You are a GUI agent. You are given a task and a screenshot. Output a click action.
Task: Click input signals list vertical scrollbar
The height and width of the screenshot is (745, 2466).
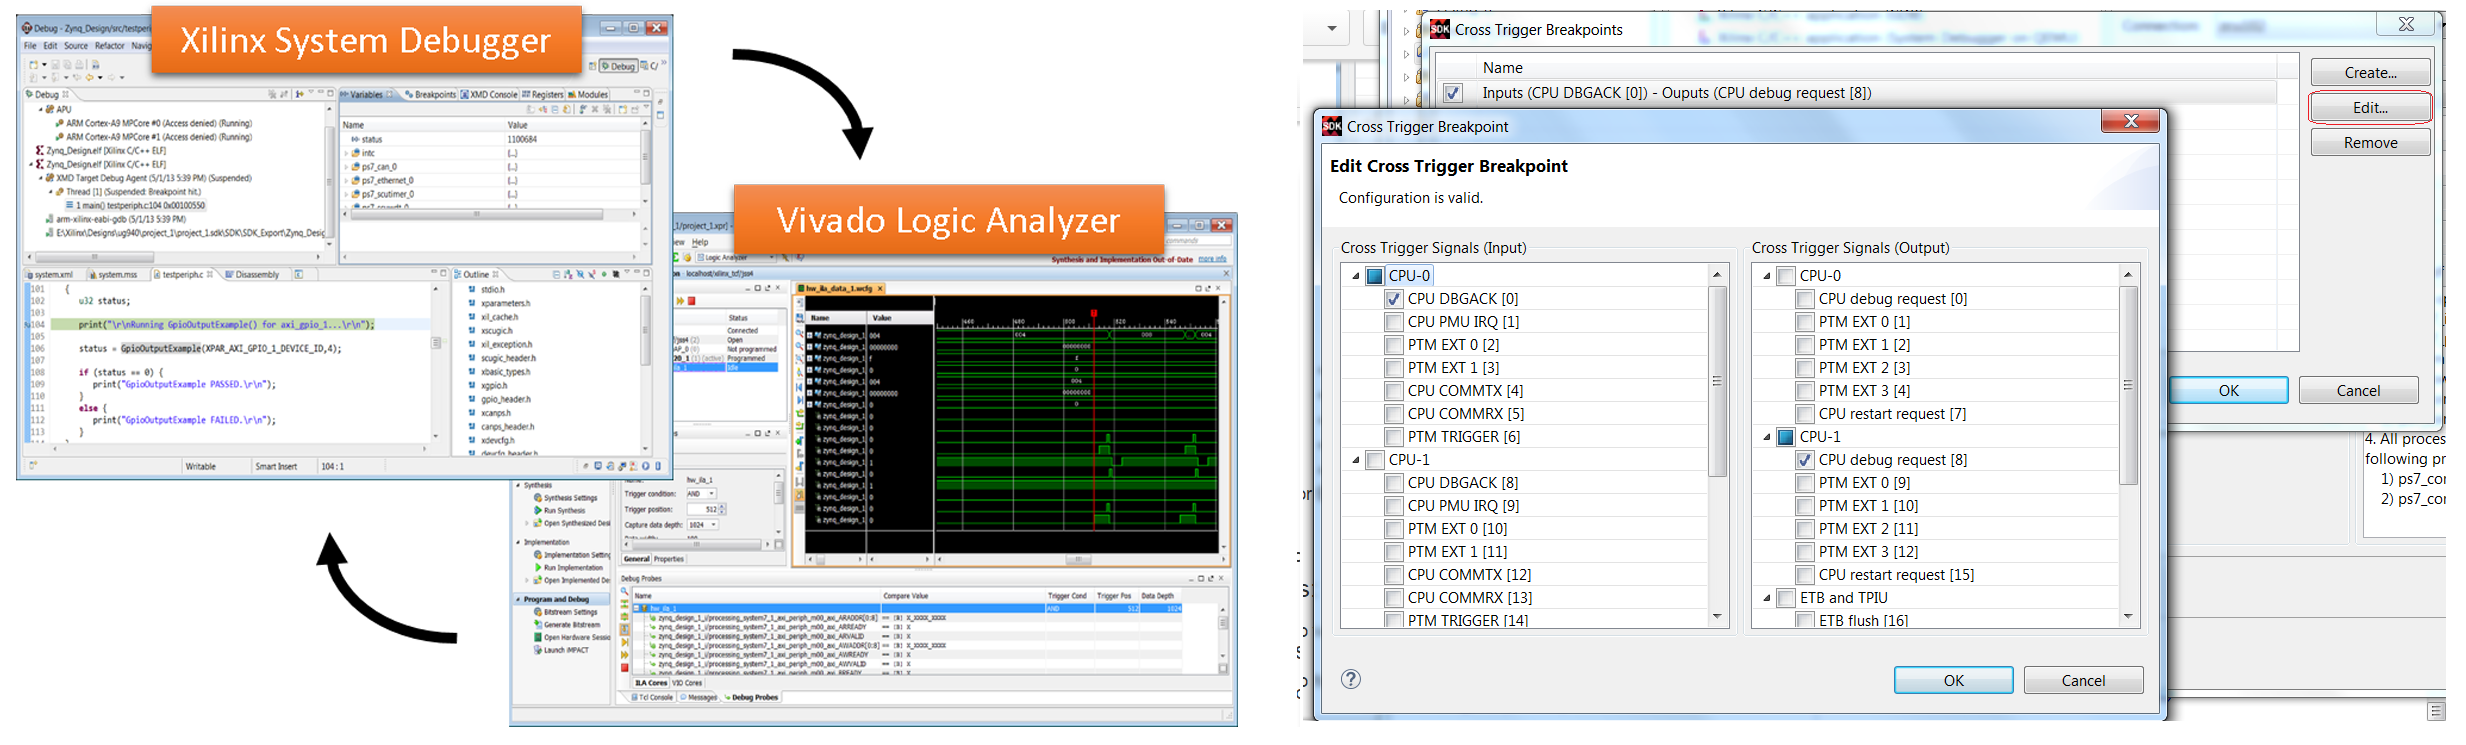click(1717, 382)
